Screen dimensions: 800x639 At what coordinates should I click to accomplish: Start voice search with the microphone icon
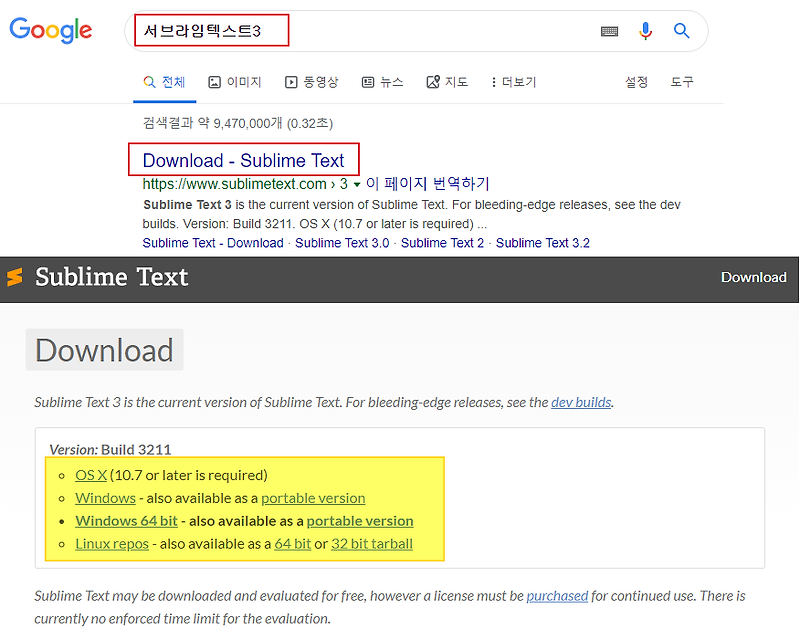click(645, 31)
